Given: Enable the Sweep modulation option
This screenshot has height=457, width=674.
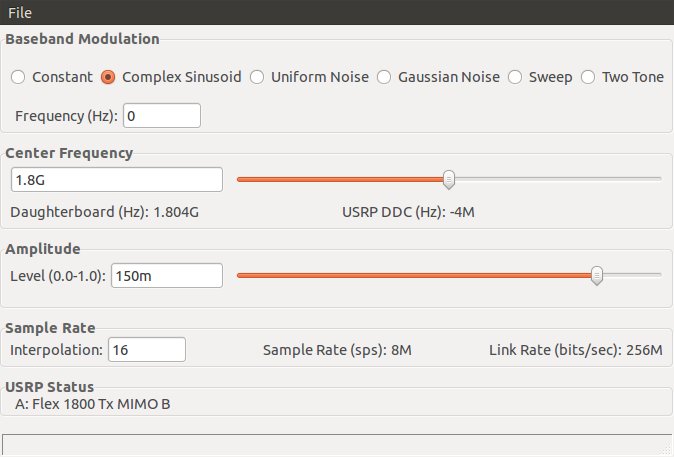Looking at the screenshot, I should (515, 77).
